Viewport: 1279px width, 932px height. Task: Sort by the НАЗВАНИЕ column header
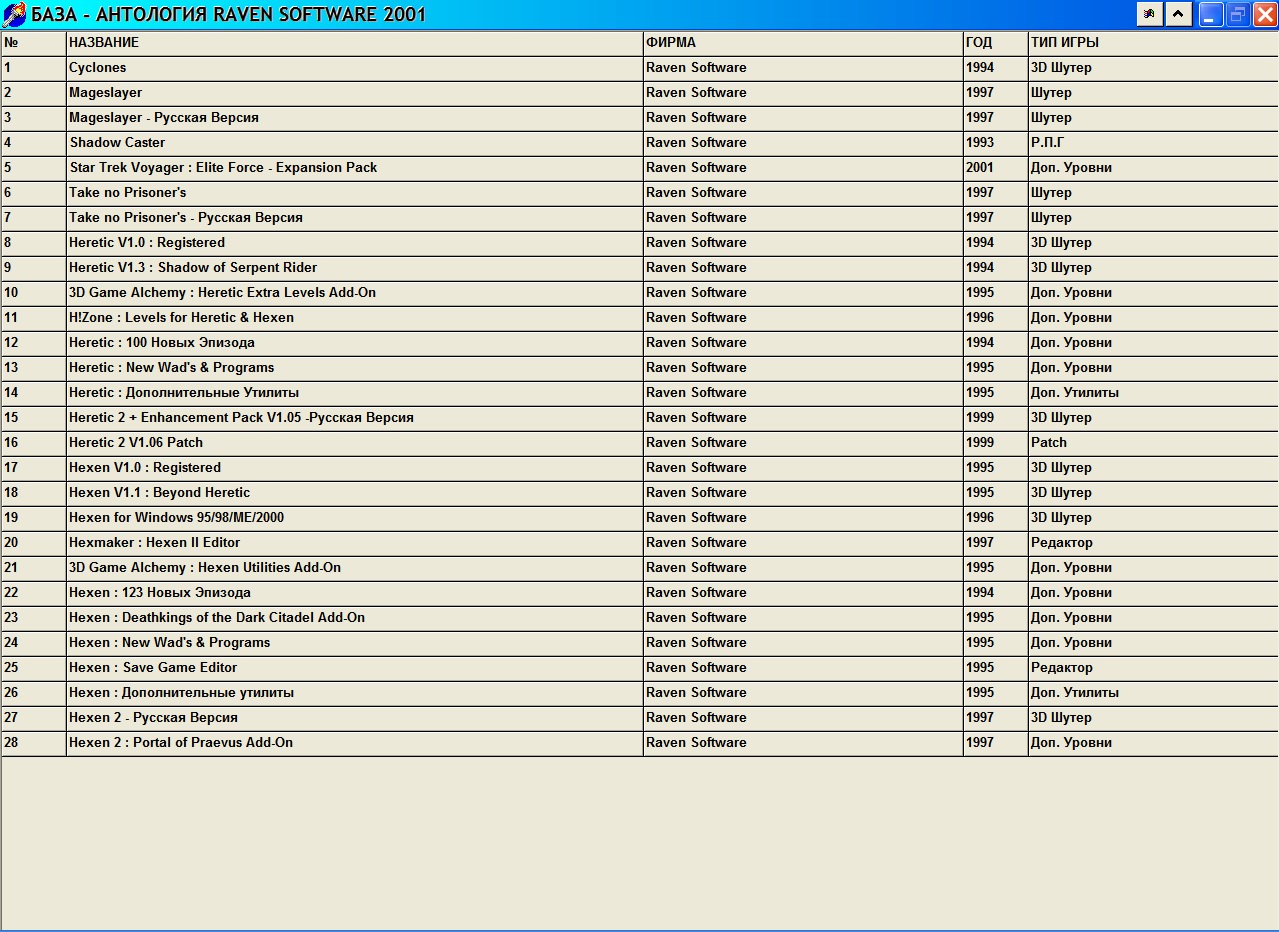click(104, 43)
